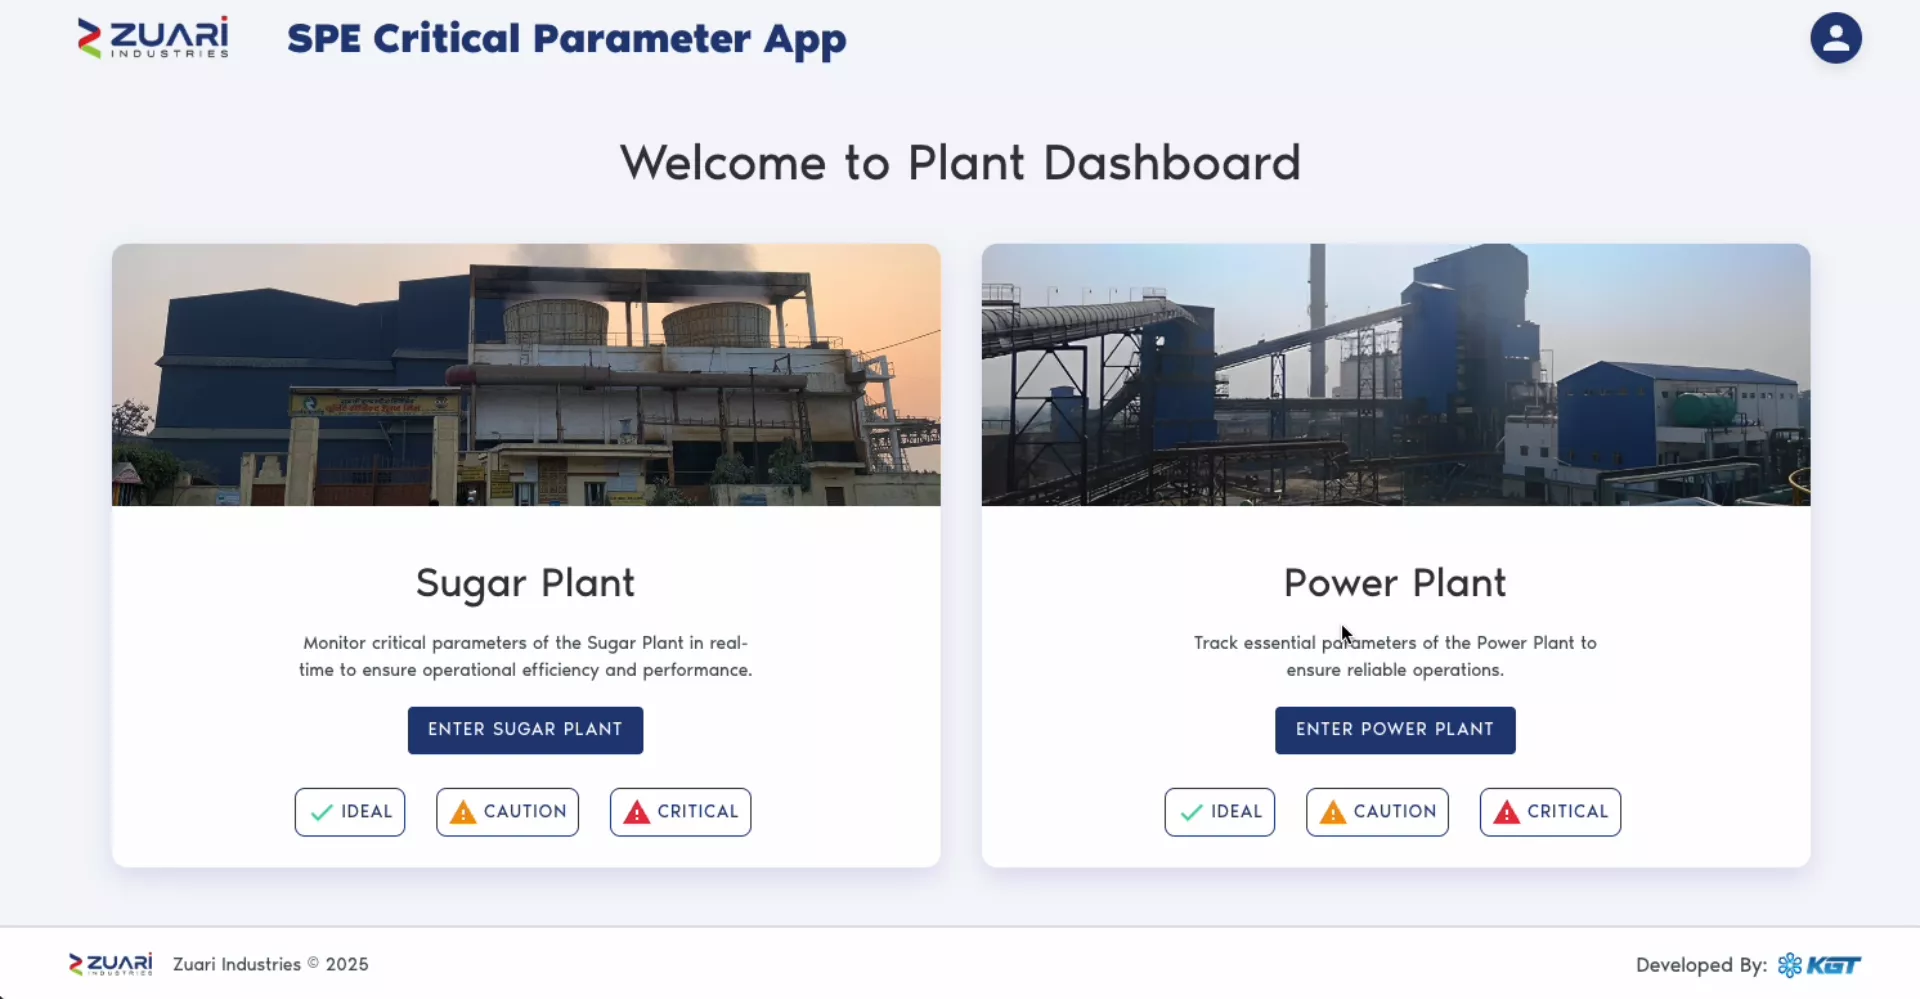The height and width of the screenshot is (999, 1920).
Task: Click the Zuari Industries header logo
Action: click(153, 38)
